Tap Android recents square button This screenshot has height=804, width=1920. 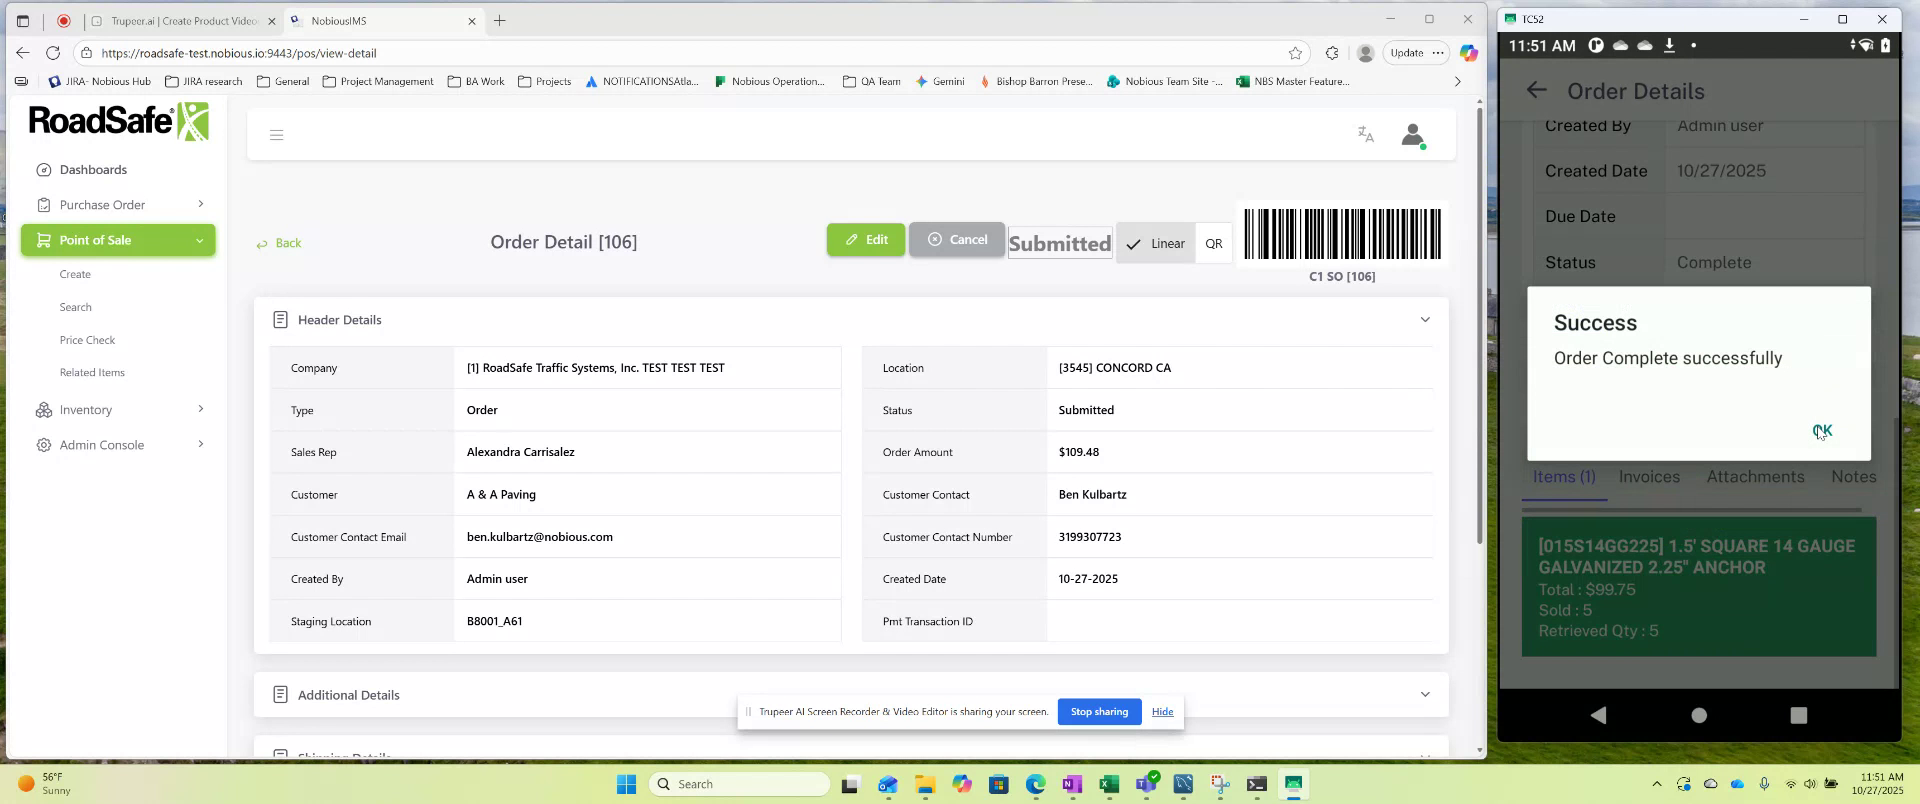(x=1798, y=715)
